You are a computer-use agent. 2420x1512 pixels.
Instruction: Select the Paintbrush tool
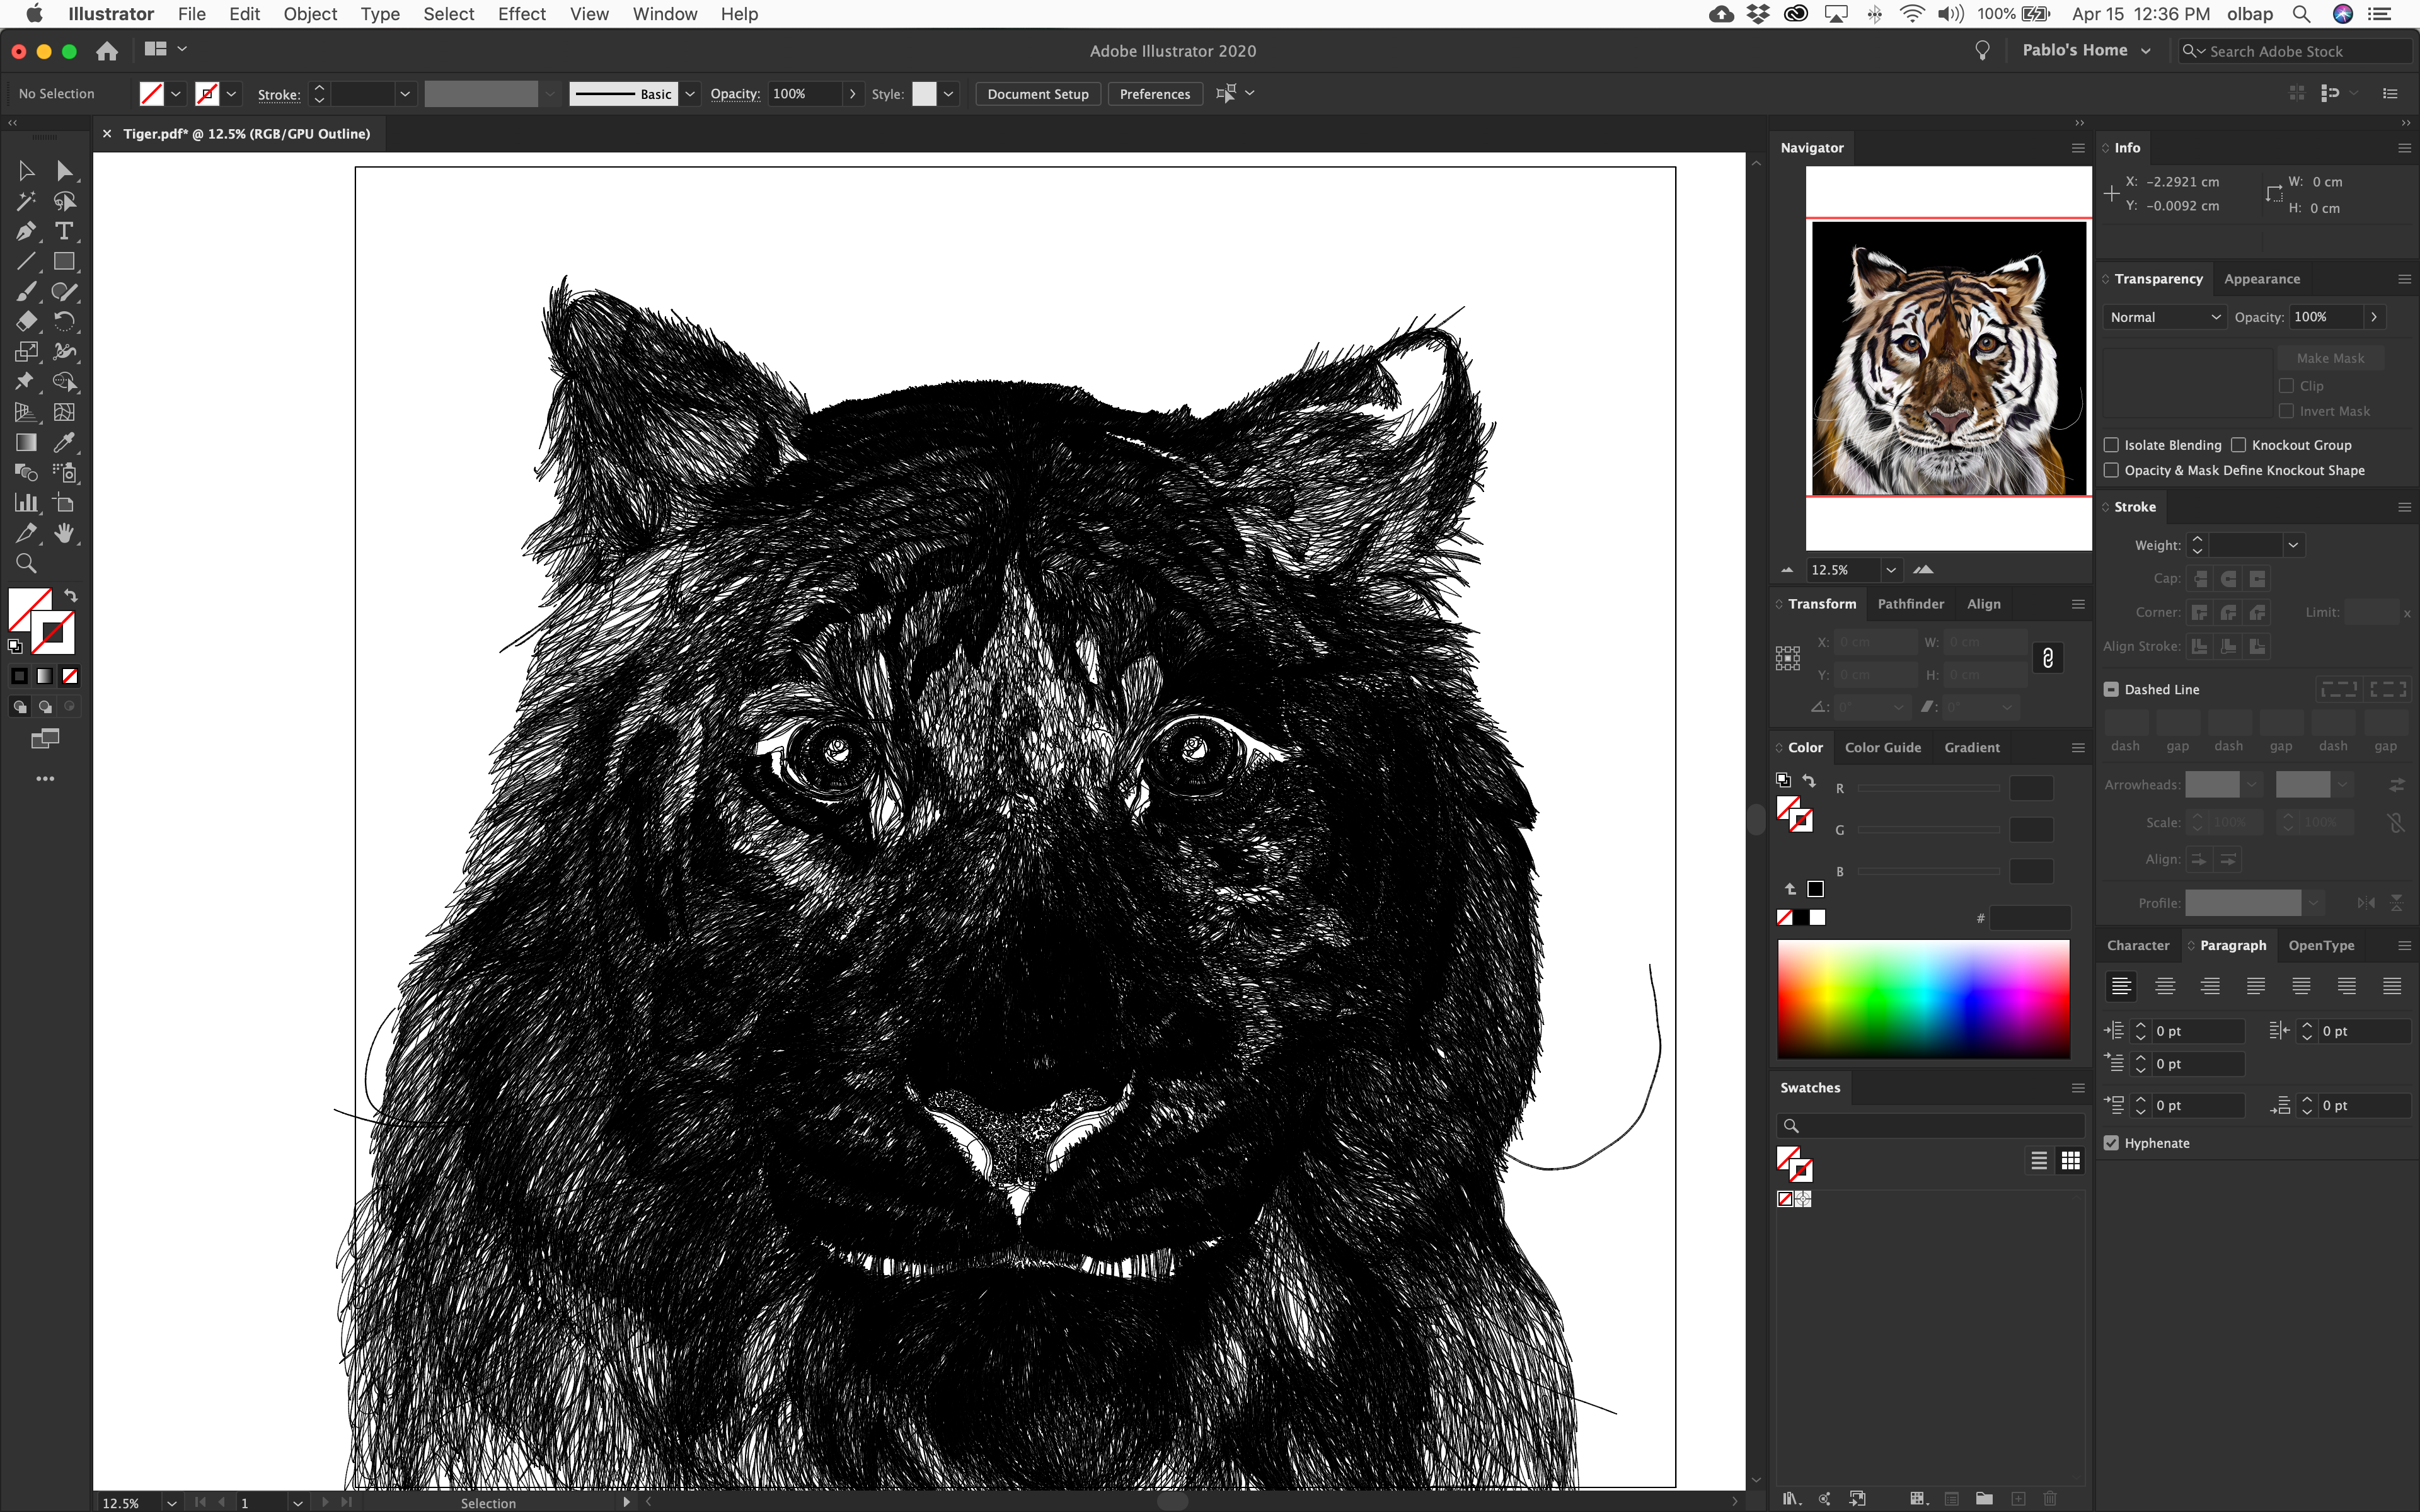pos(26,291)
